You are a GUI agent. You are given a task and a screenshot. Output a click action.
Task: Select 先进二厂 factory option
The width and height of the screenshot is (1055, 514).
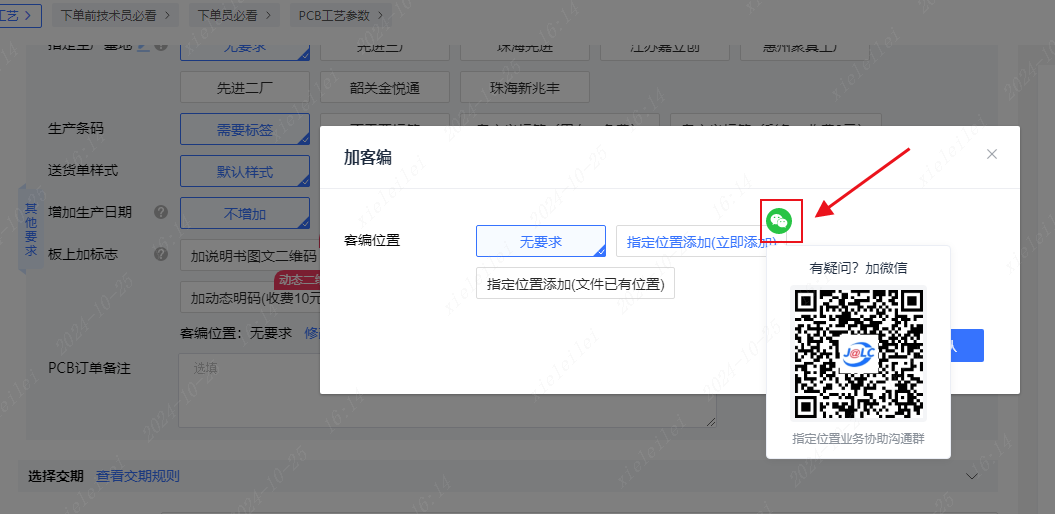245,88
